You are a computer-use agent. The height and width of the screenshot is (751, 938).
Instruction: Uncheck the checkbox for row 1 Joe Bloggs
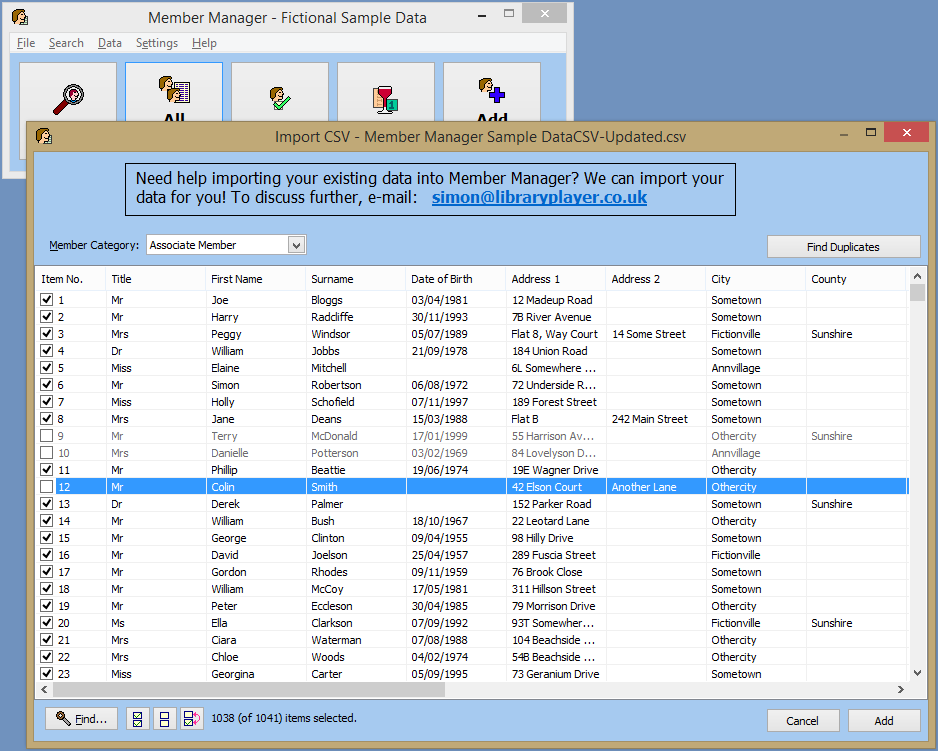click(46, 299)
